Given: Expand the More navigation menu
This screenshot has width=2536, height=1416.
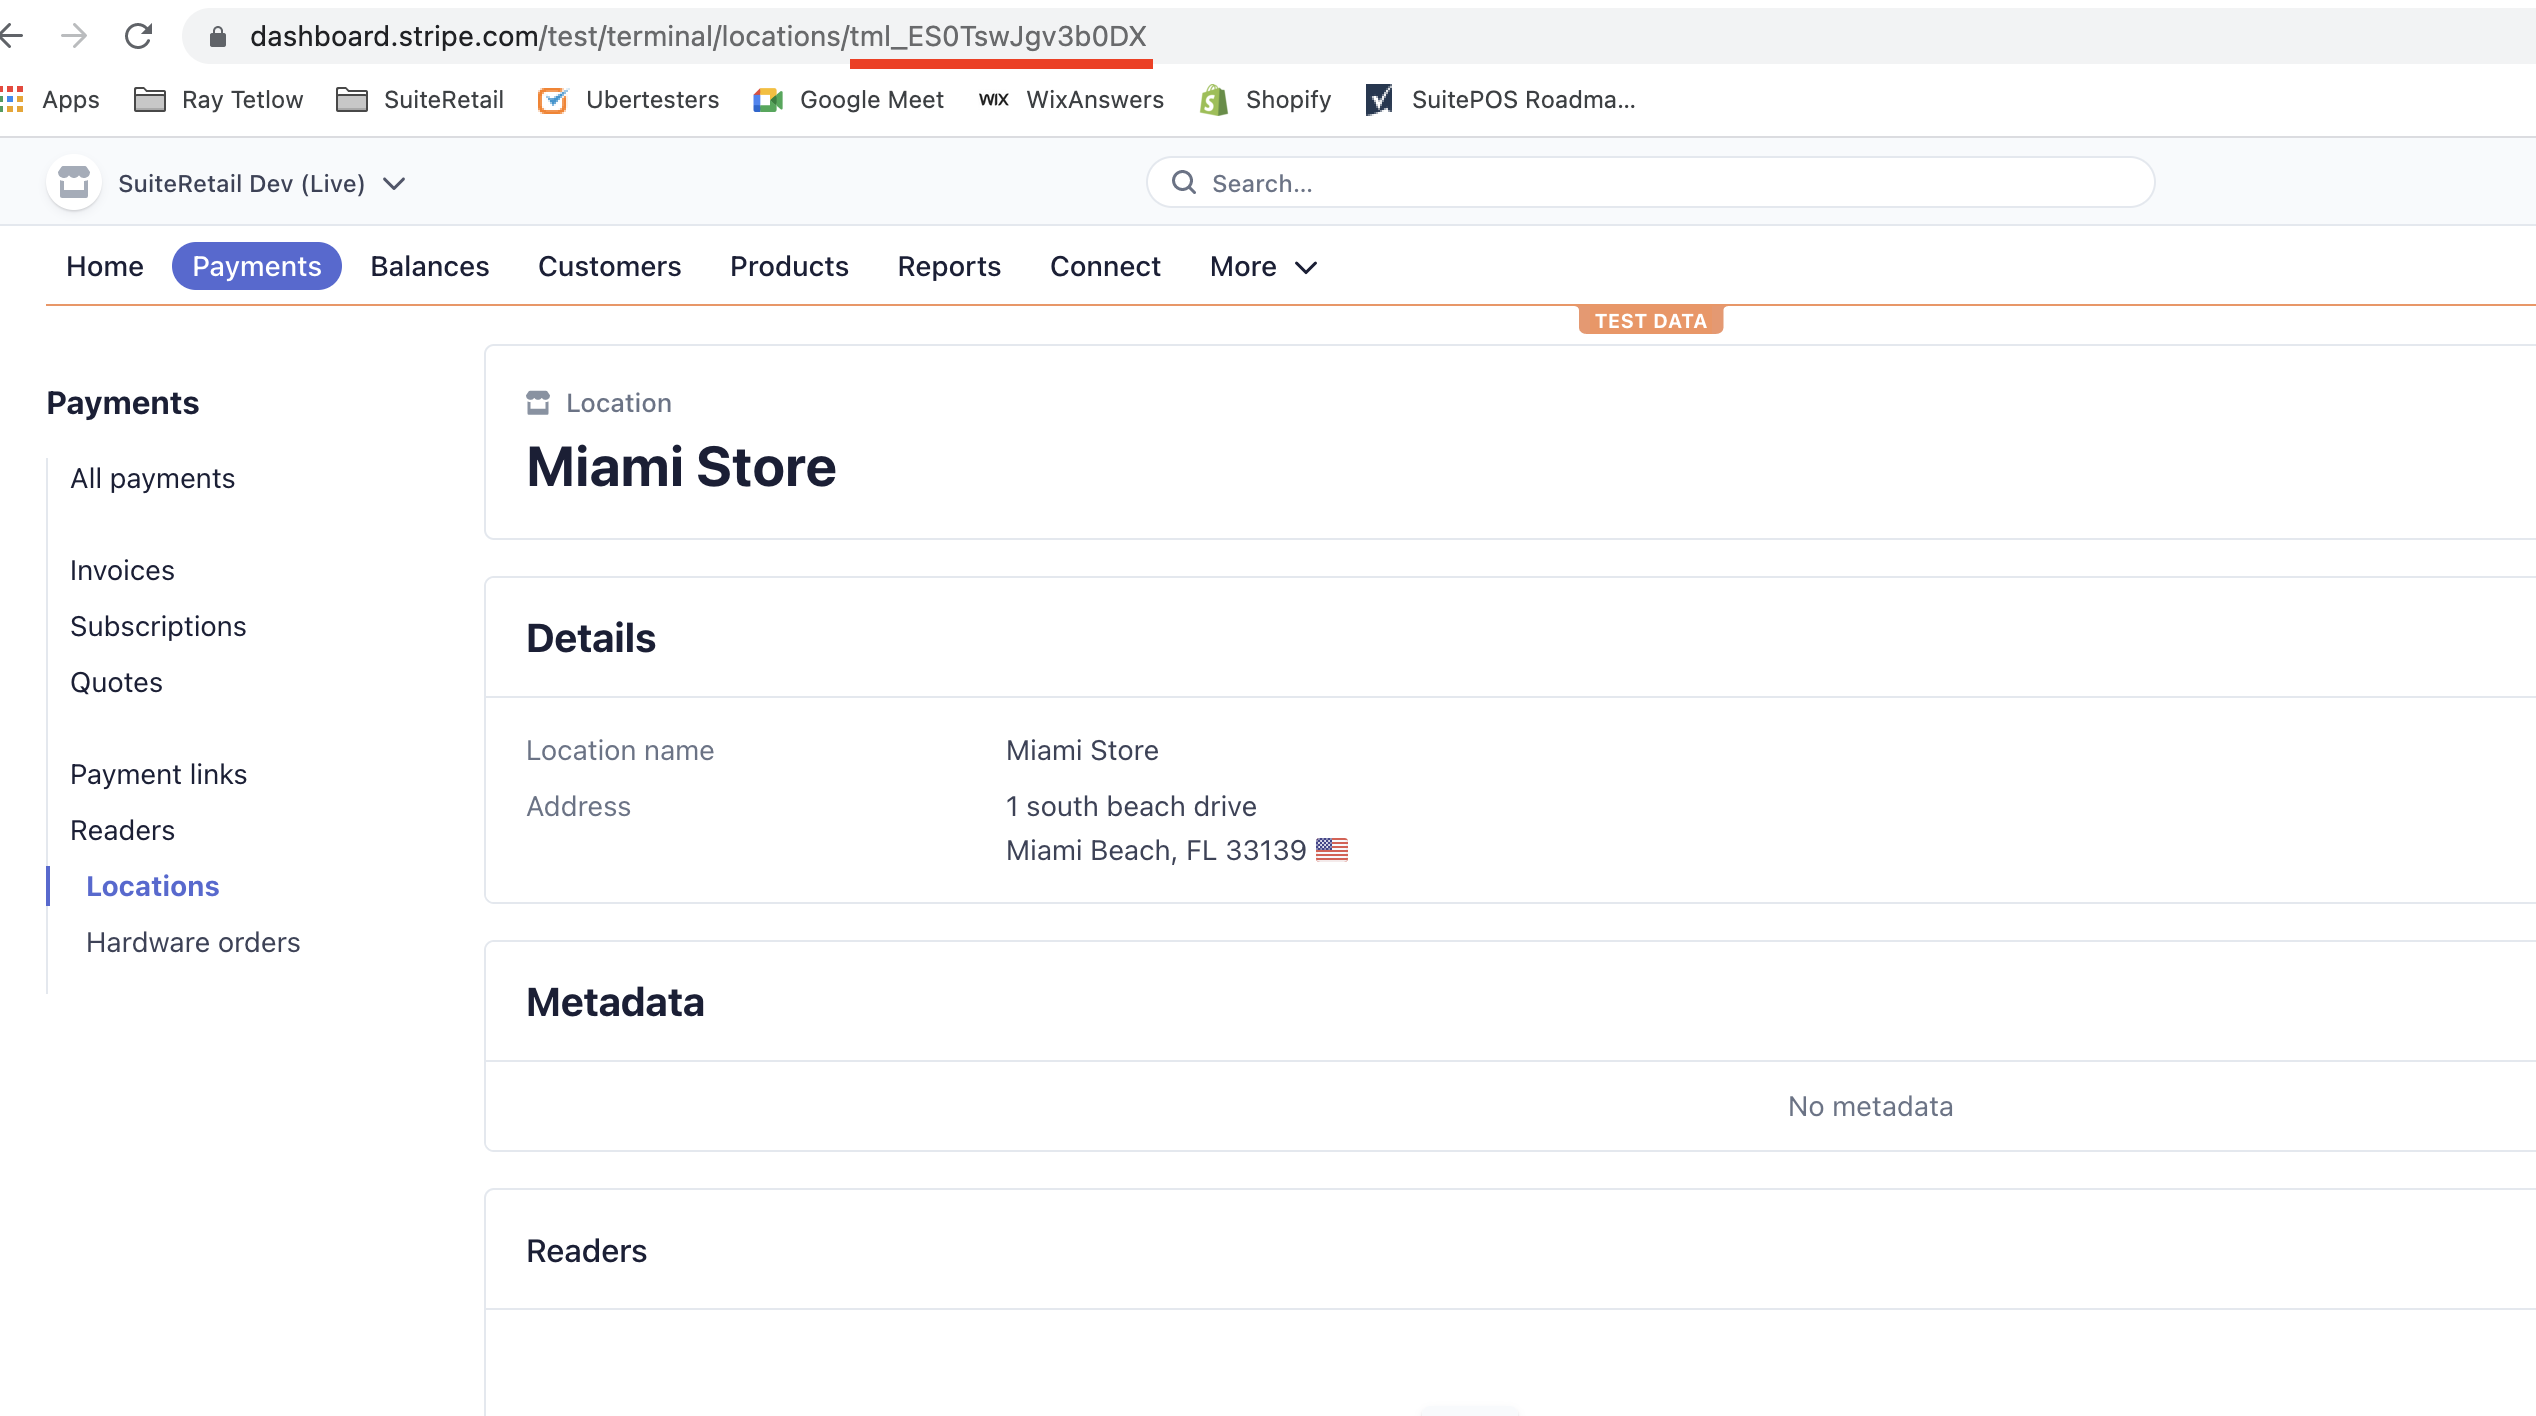Looking at the screenshot, I should pyautogui.click(x=1263, y=267).
